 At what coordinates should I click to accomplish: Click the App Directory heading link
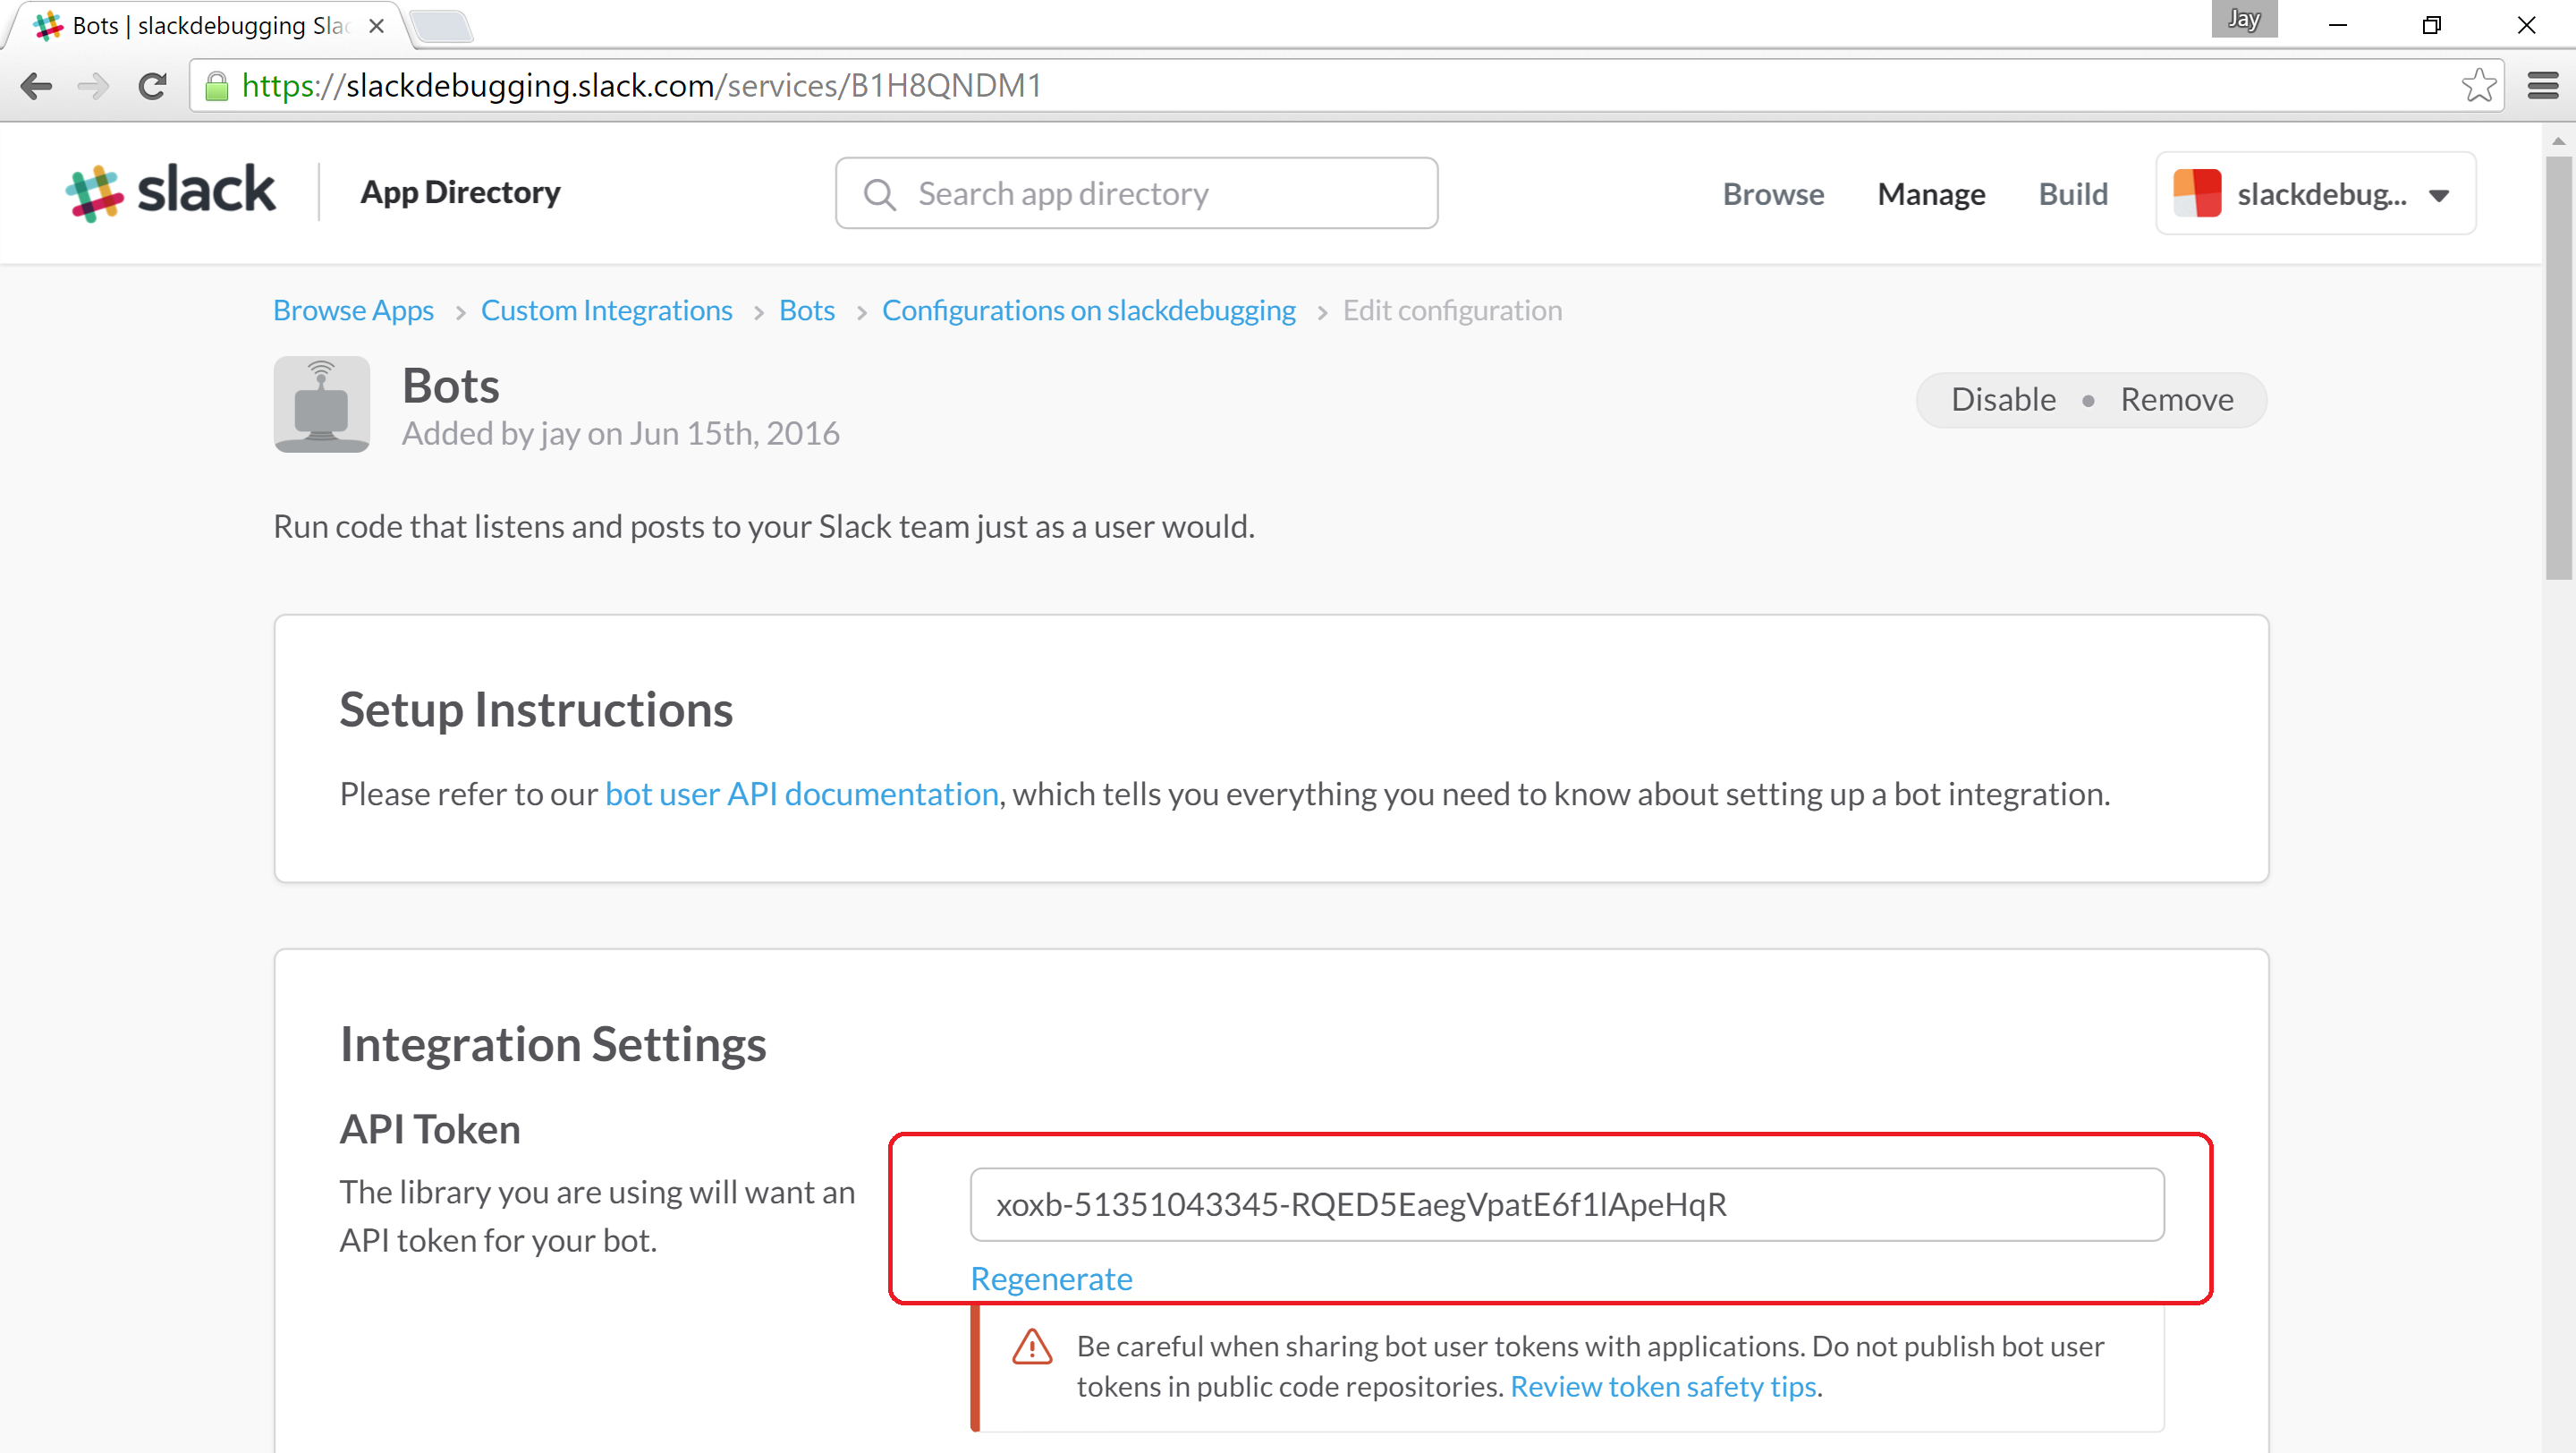(460, 192)
